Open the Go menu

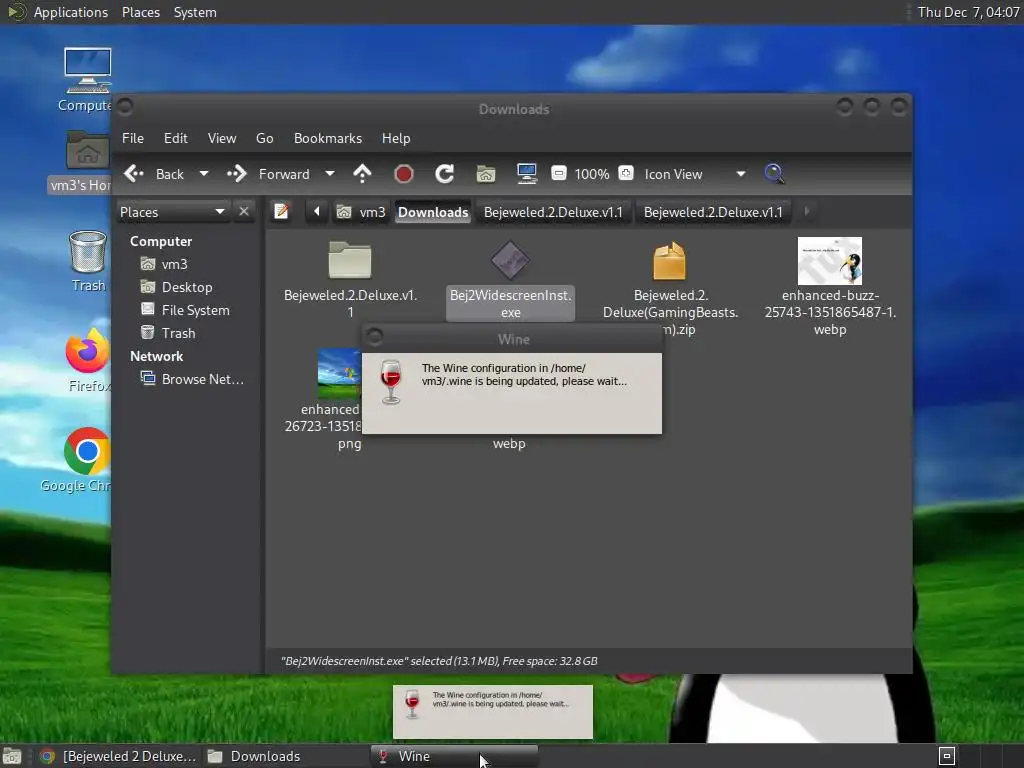(264, 138)
